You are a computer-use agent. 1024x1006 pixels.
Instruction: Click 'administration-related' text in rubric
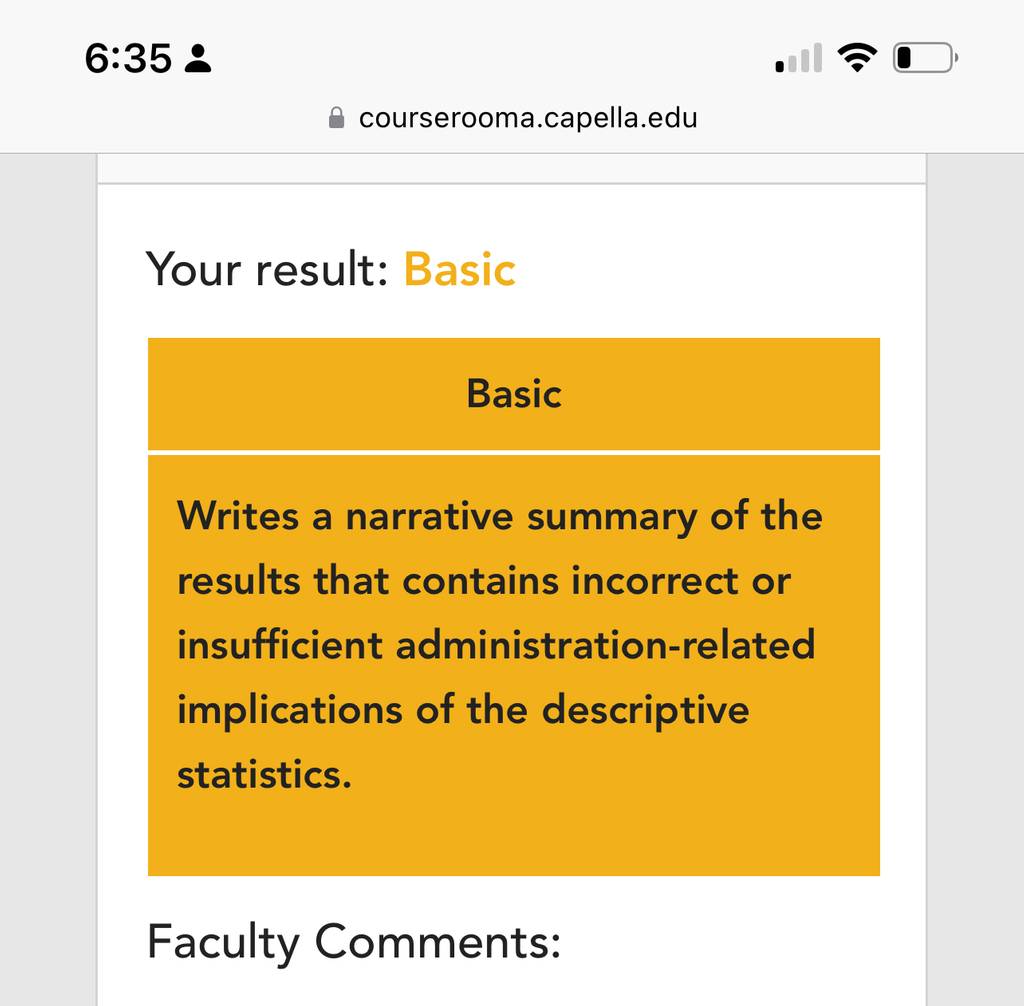(605, 645)
